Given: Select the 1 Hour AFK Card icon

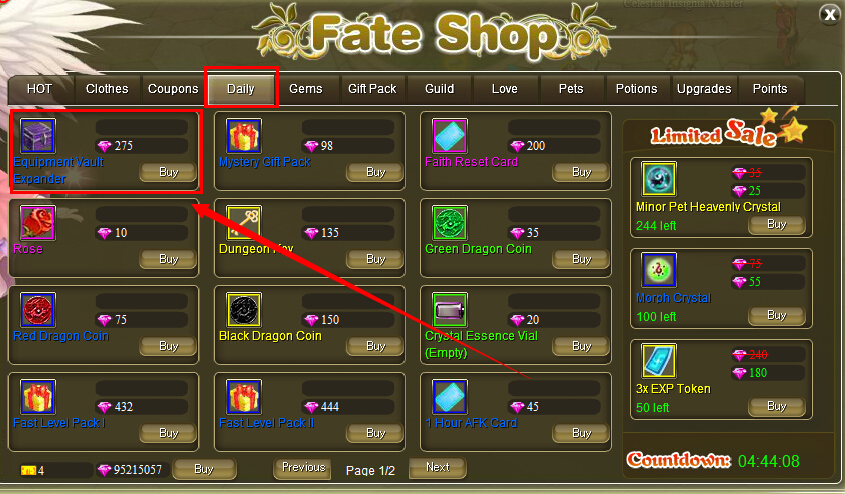Looking at the screenshot, I should (x=450, y=397).
